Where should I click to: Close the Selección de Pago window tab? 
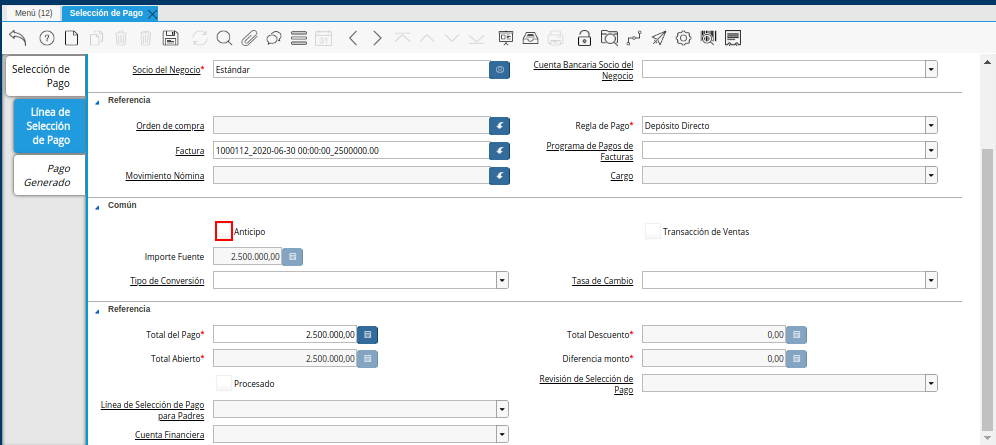pyautogui.click(x=152, y=13)
